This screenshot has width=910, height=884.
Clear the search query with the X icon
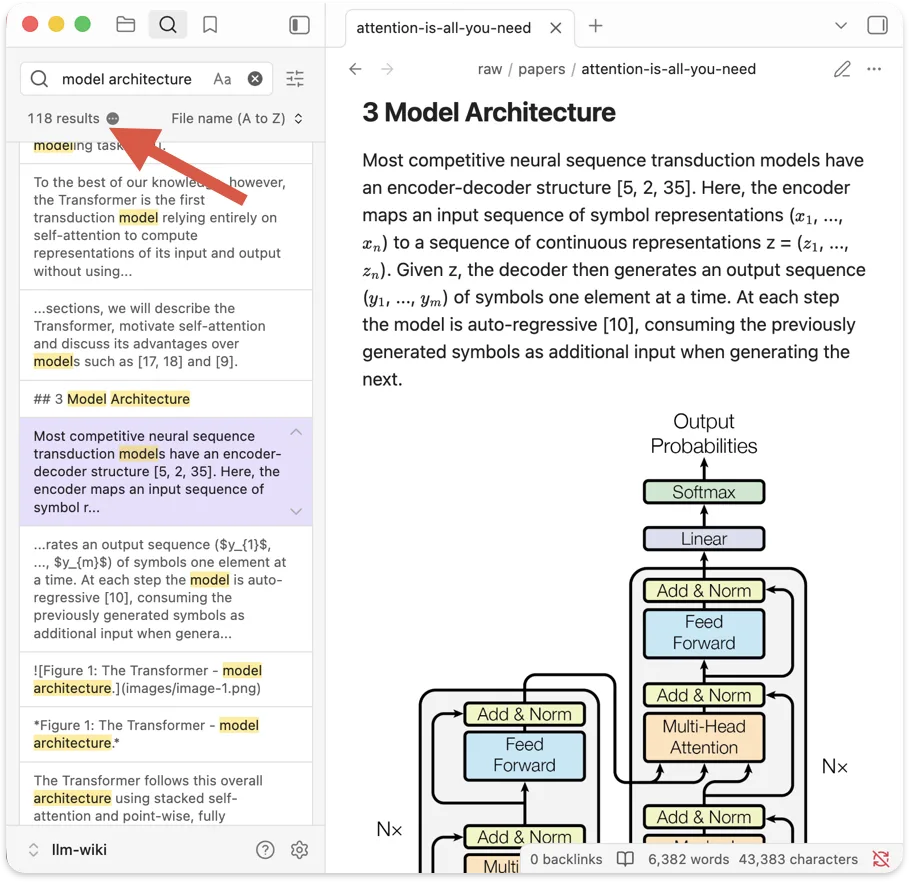pos(255,79)
